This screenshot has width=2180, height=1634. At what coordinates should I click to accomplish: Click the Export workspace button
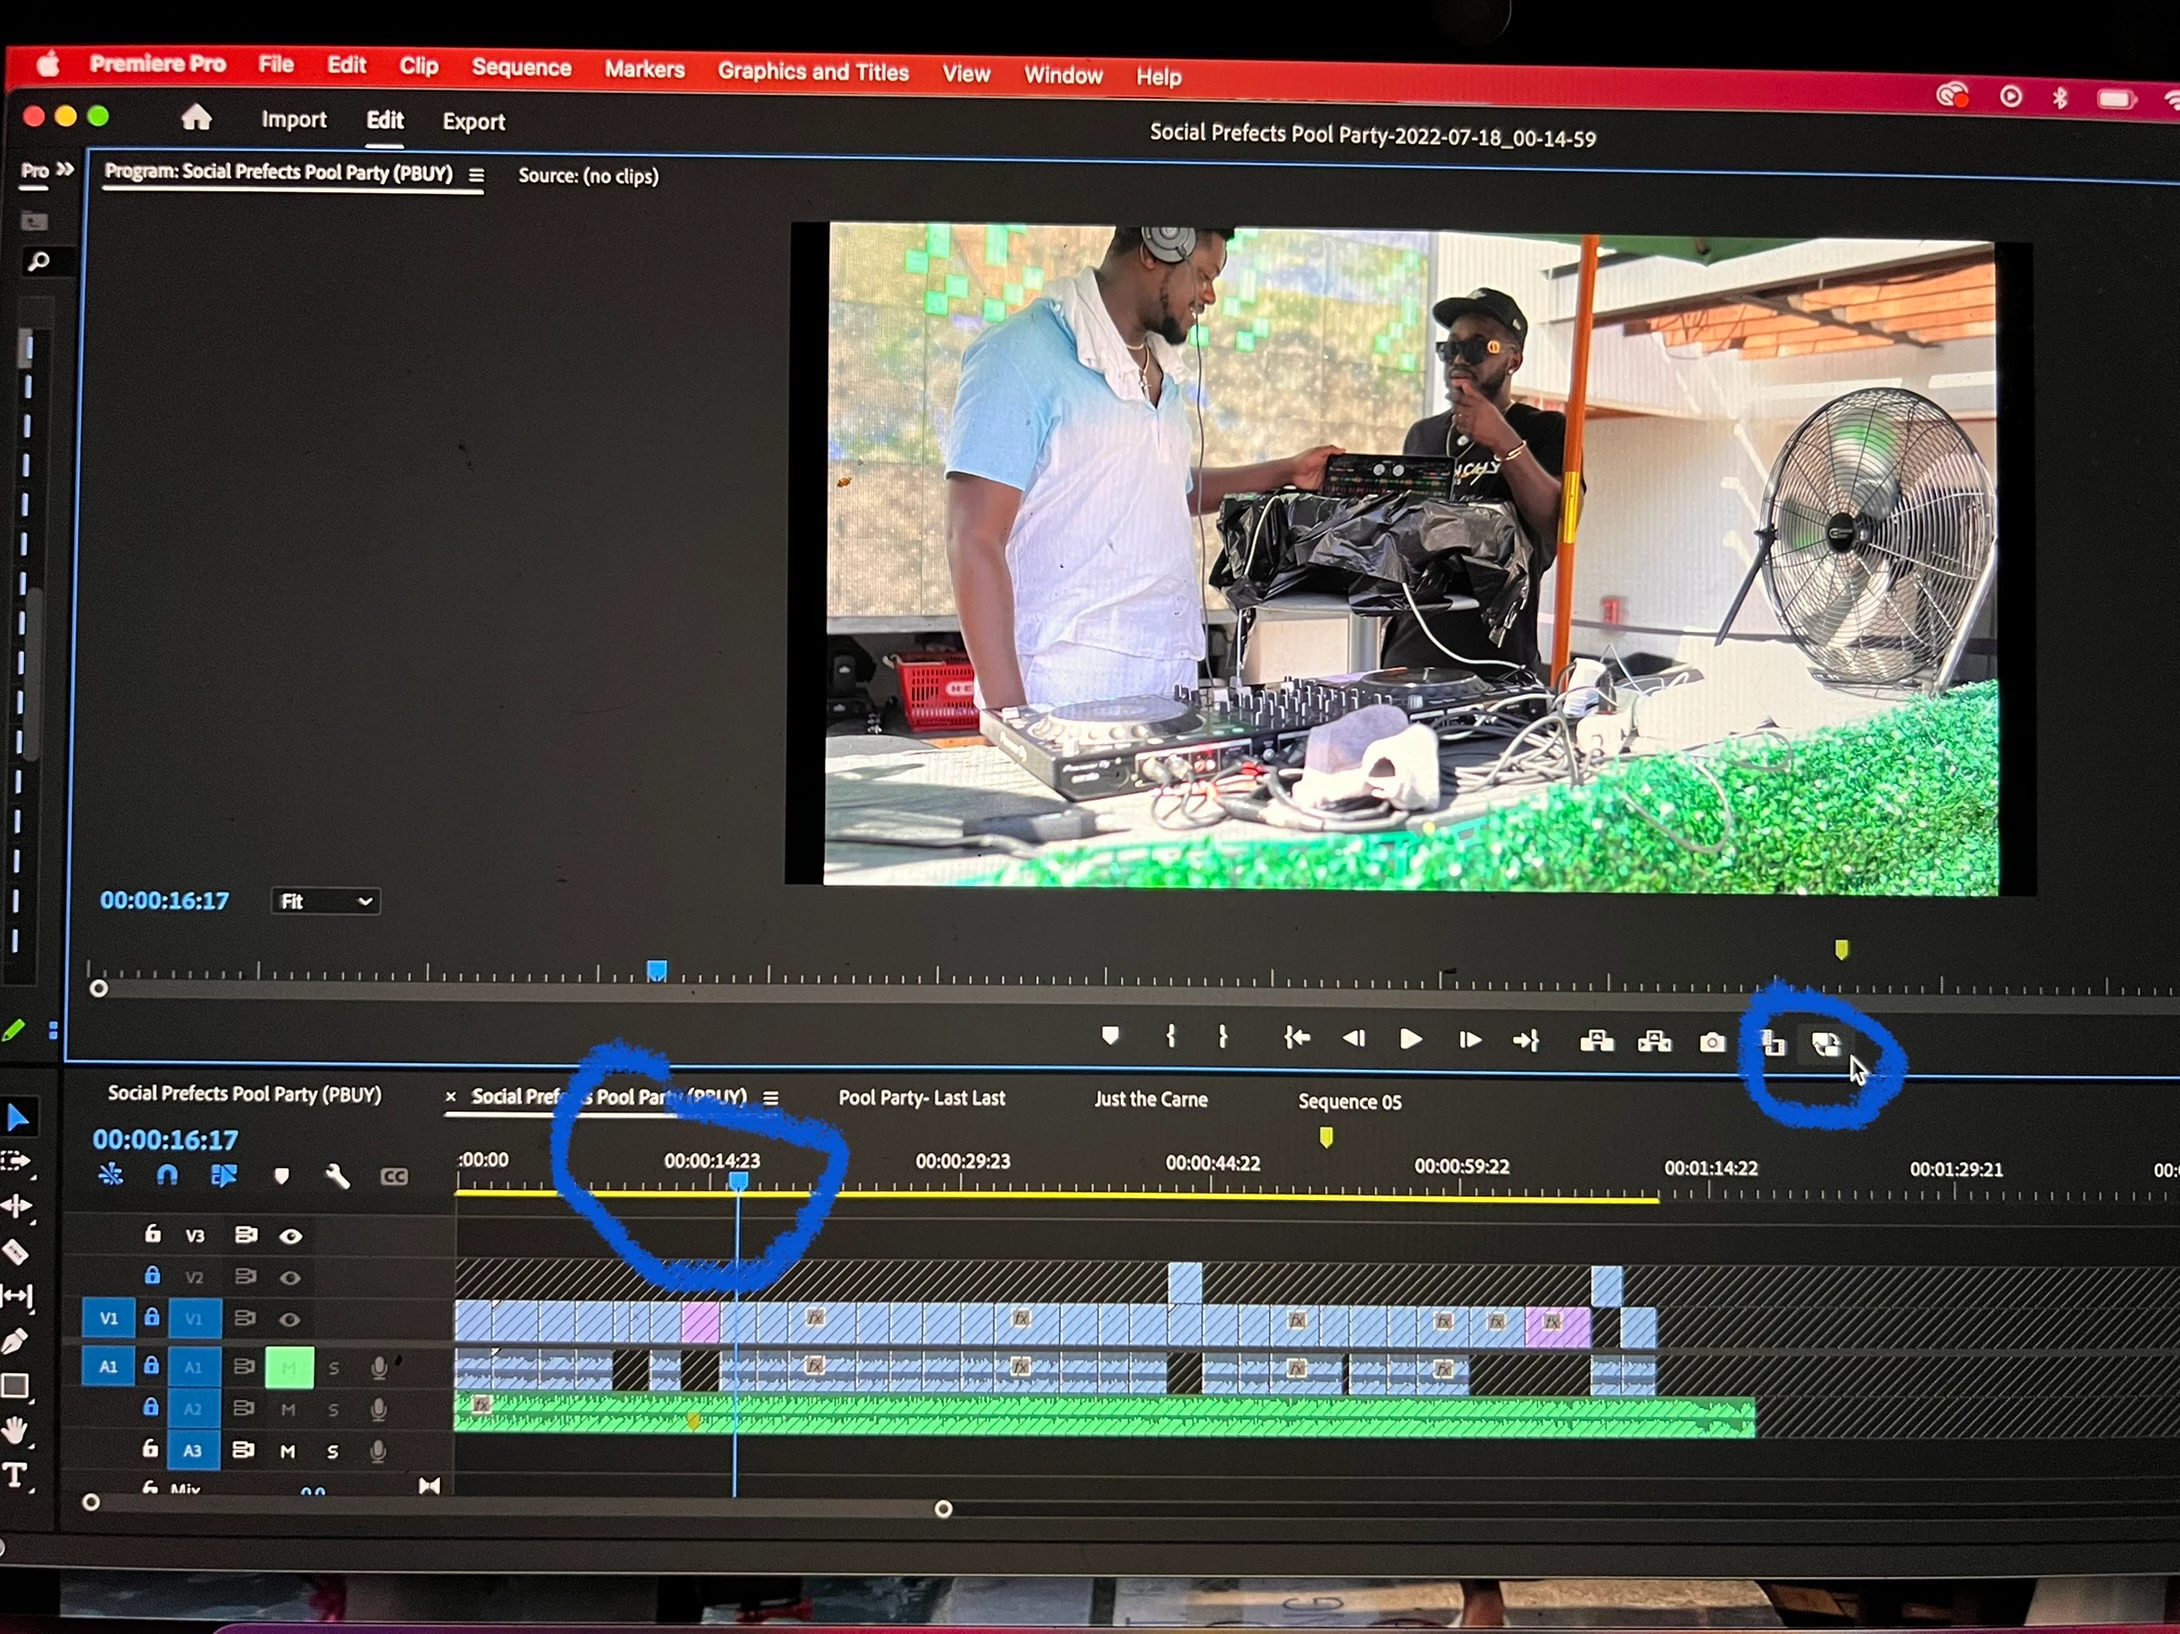coord(473,122)
